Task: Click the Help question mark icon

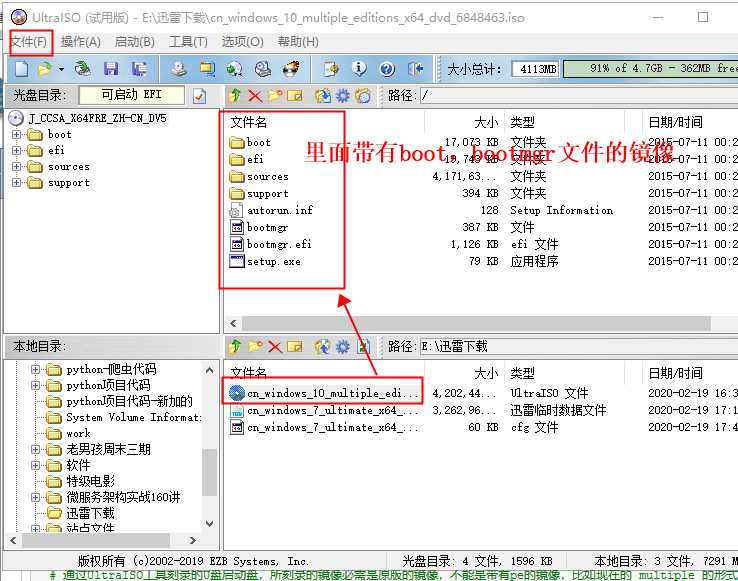Action: (387, 69)
